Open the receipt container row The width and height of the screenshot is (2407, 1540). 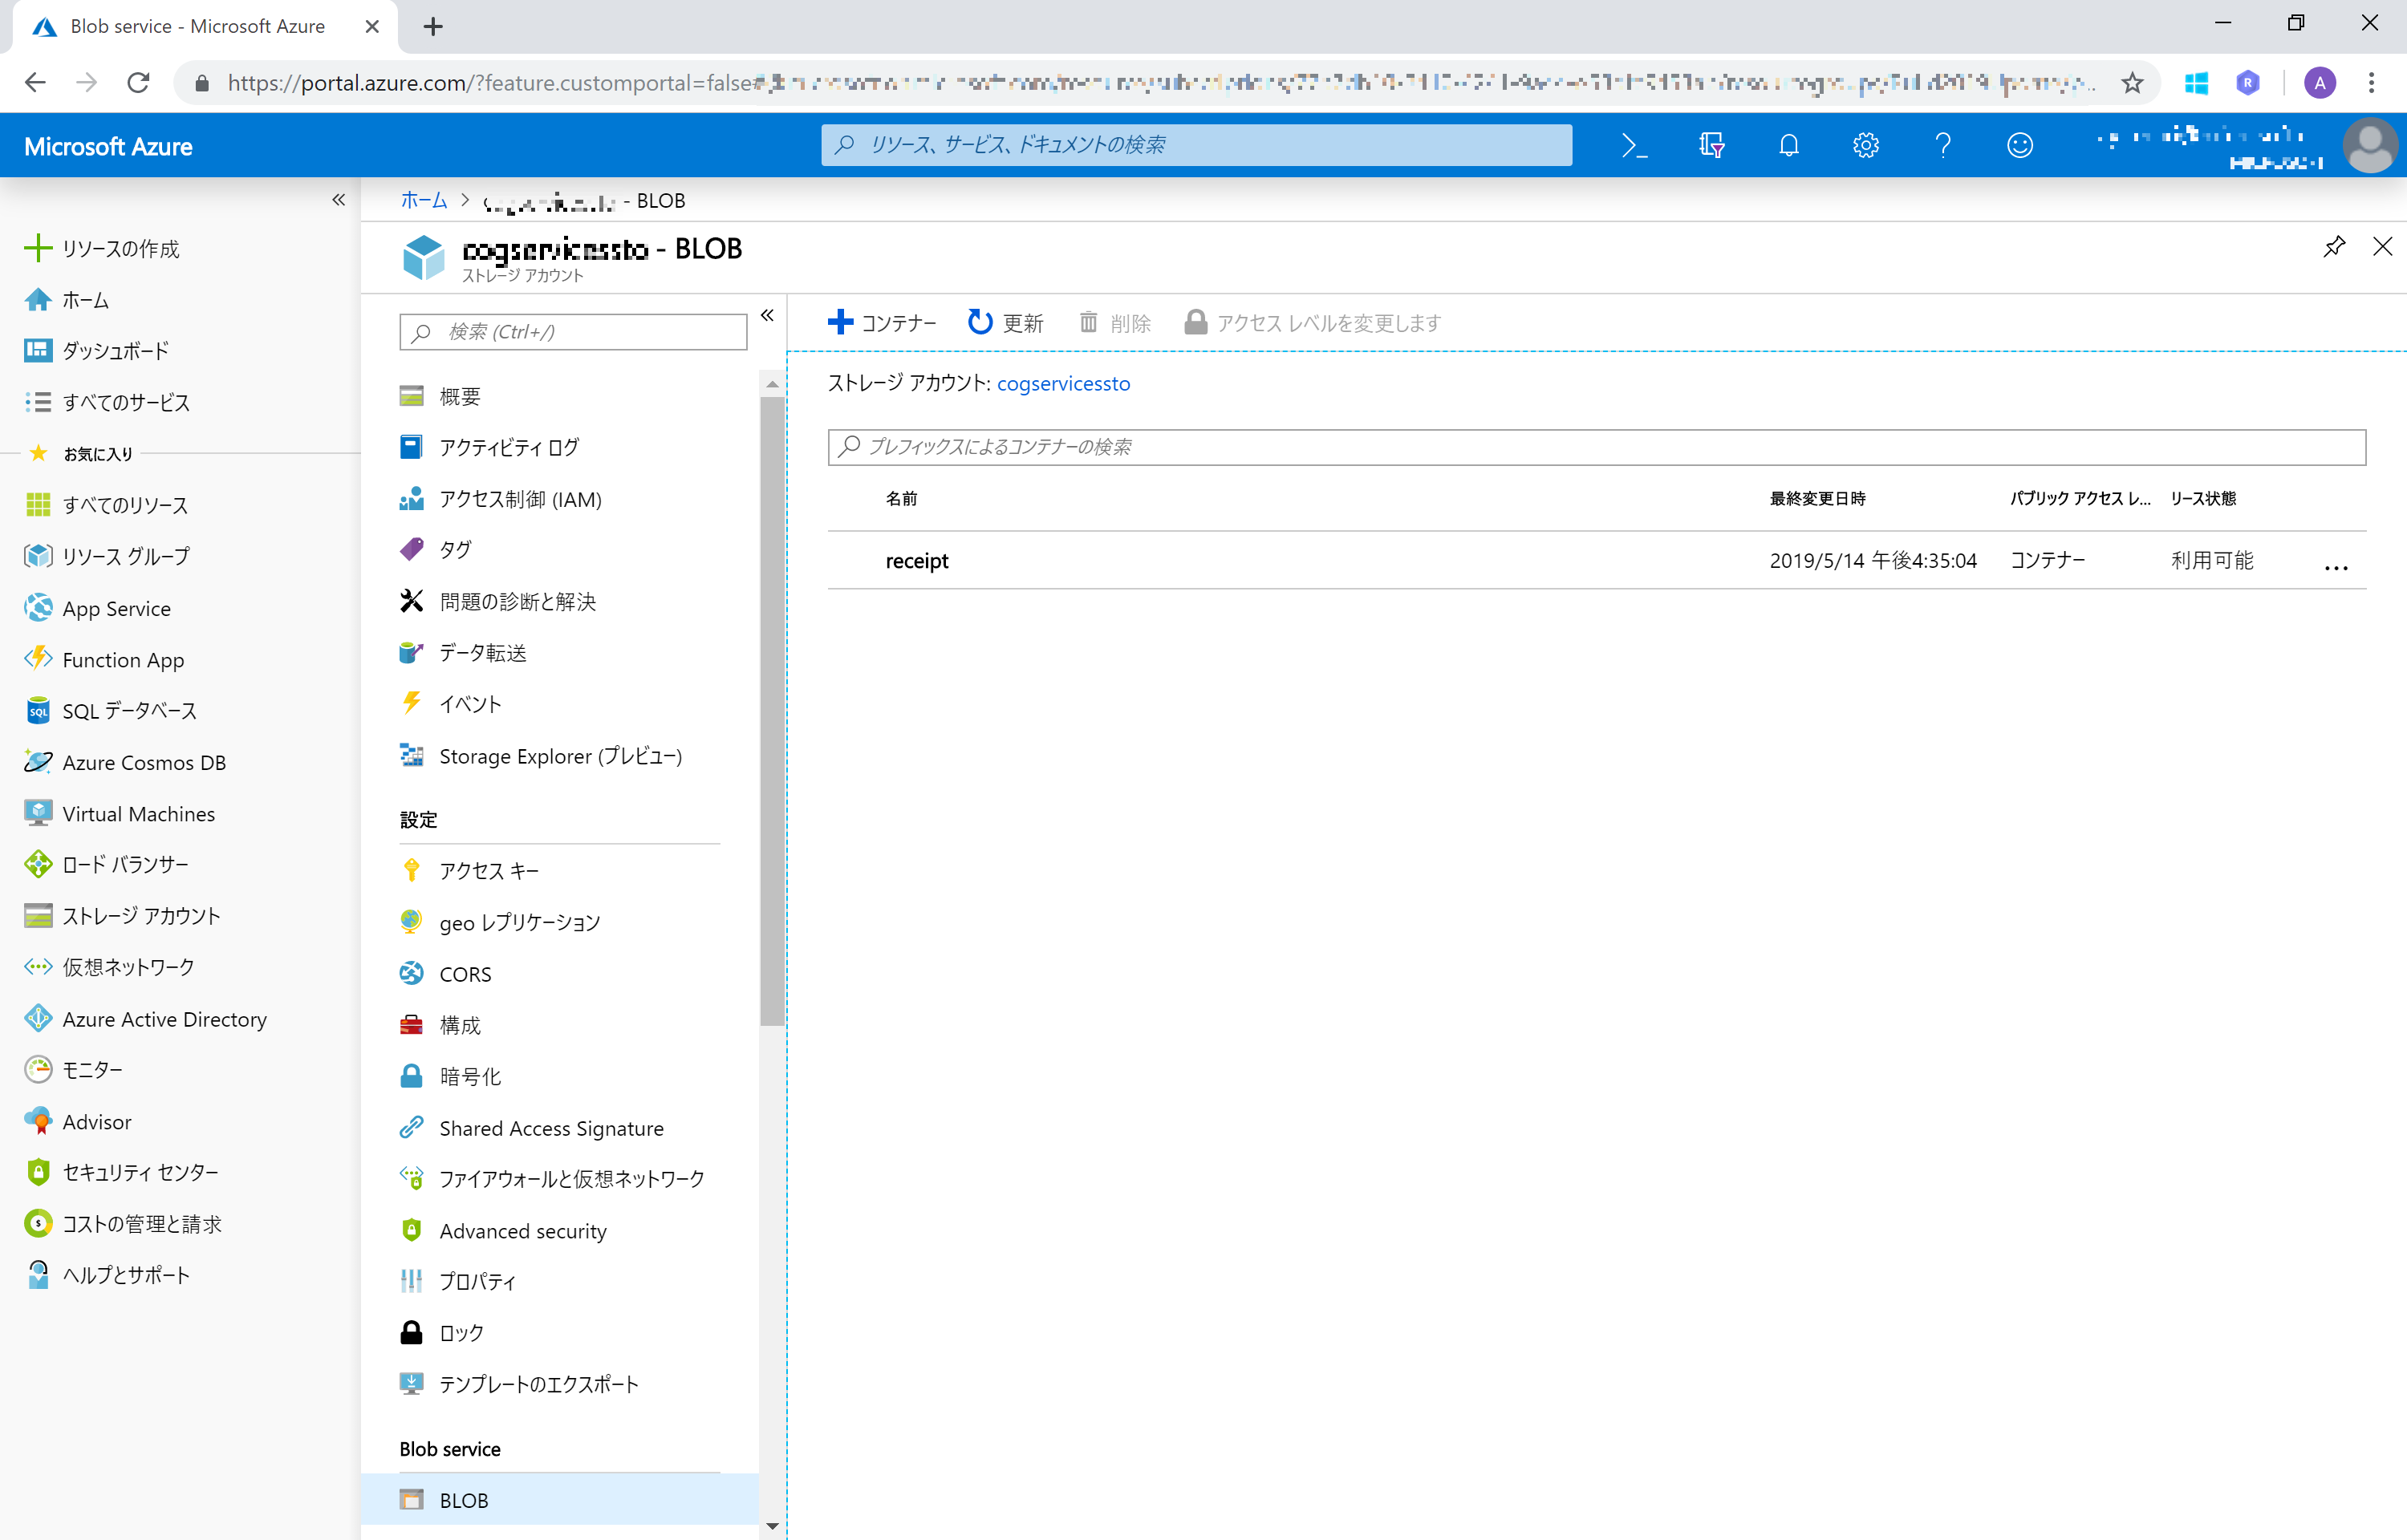point(917,561)
